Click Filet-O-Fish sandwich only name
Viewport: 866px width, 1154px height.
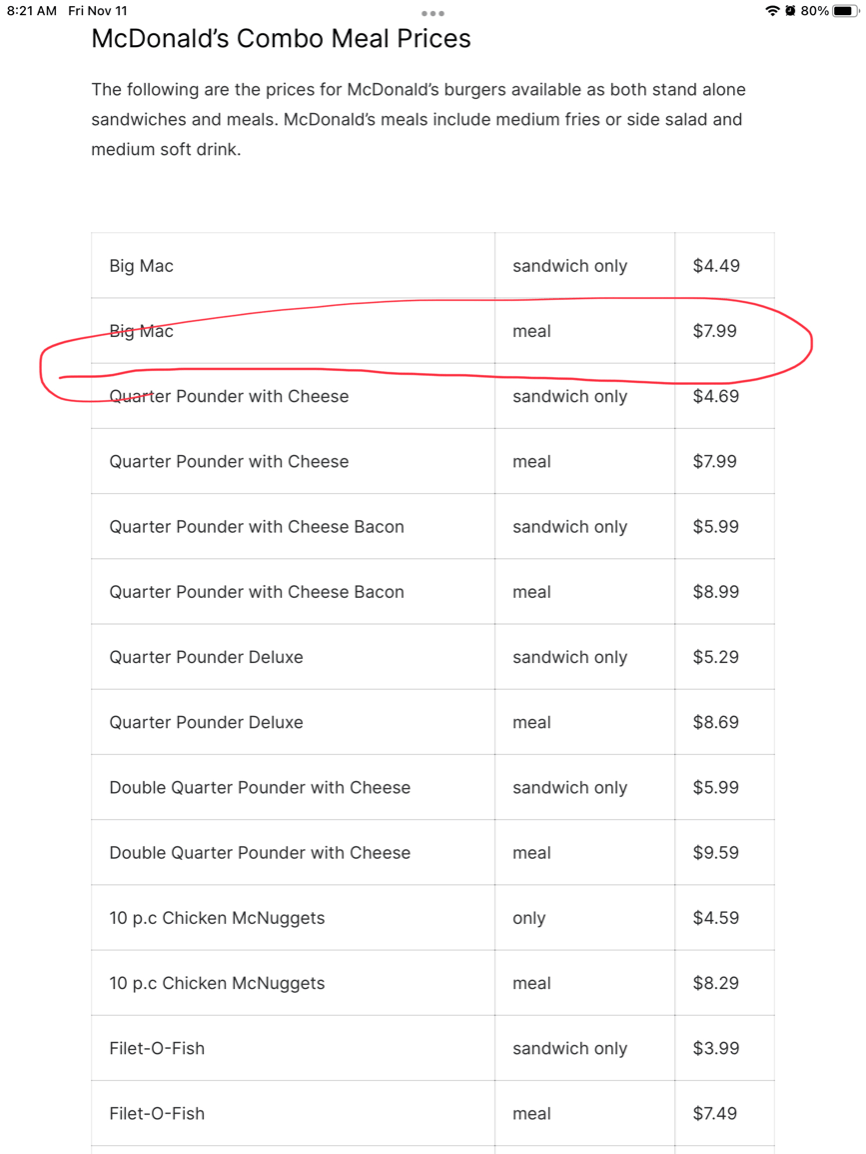tap(157, 1048)
